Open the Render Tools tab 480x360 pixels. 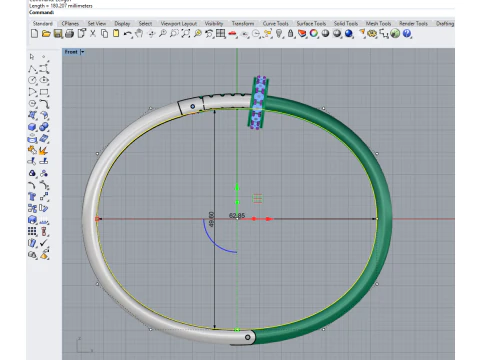[x=413, y=24]
